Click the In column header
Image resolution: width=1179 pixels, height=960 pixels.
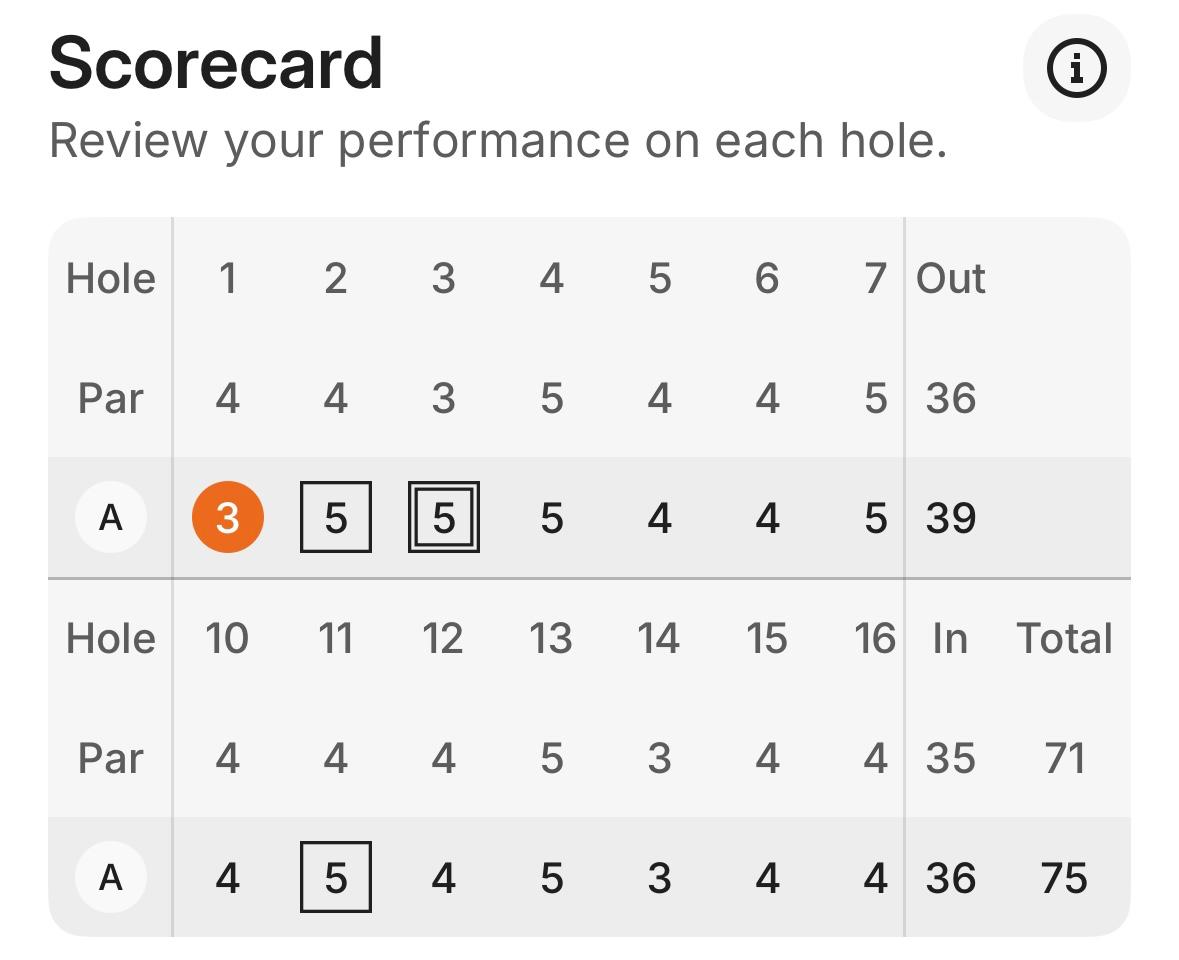point(950,638)
